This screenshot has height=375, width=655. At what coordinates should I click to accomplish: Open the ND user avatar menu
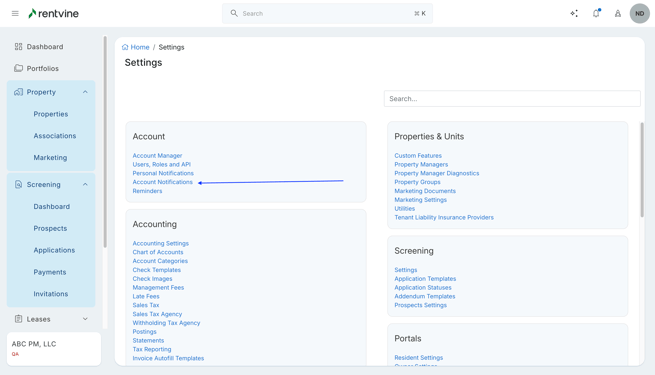(640, 13)
